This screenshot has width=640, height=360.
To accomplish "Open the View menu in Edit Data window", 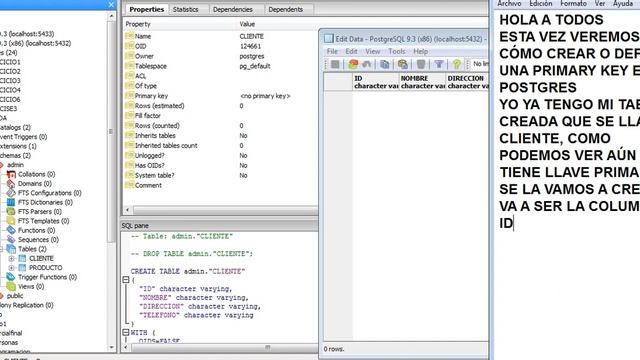I will 372,51.
